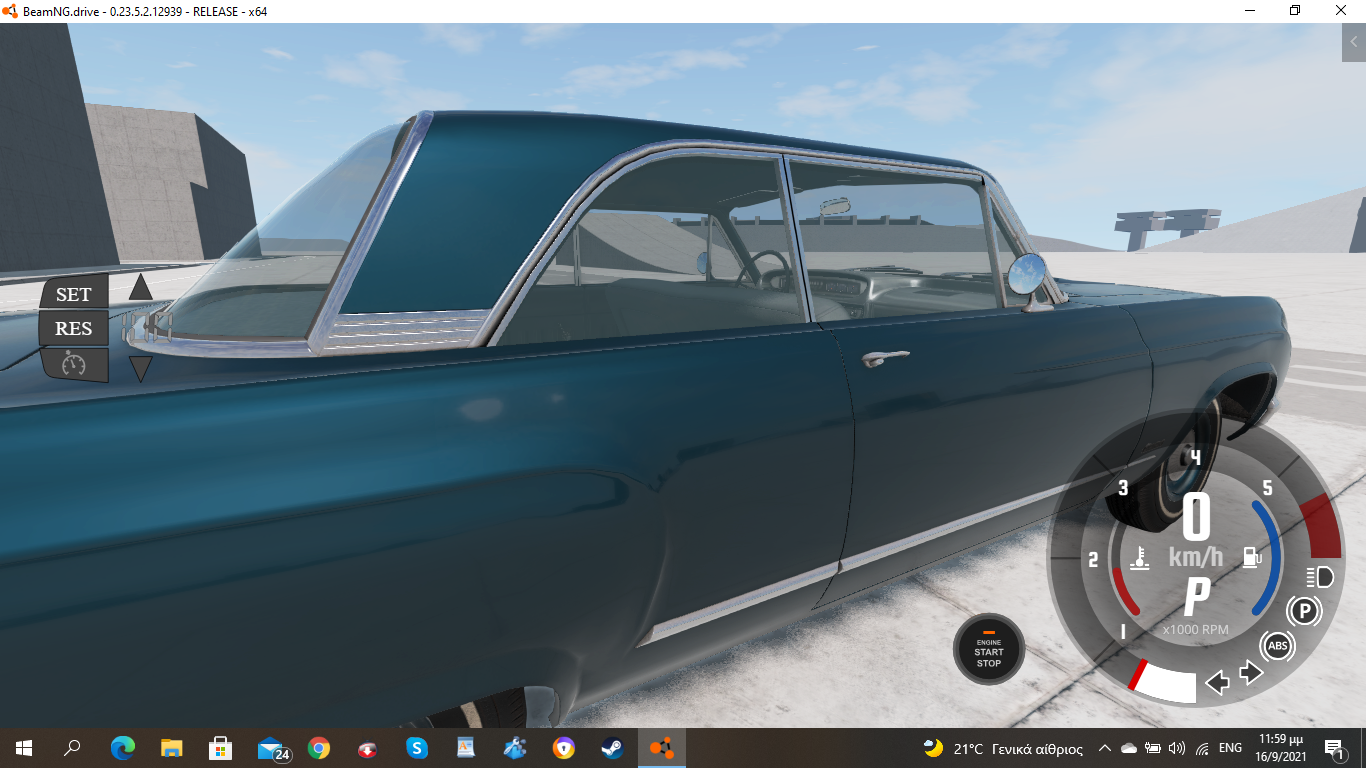
Task: Click the P gear indicator
Action: coord(1196,597)
